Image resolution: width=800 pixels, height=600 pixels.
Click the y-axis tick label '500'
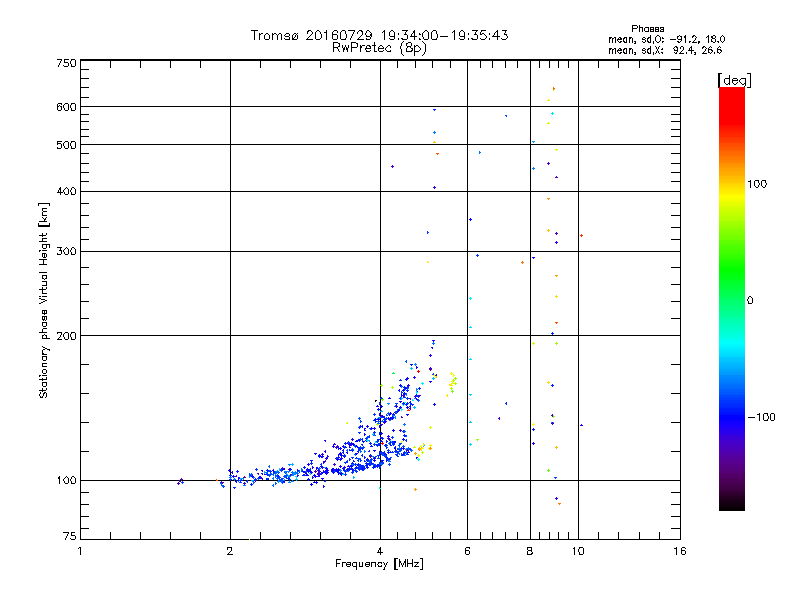click(66, 145)
